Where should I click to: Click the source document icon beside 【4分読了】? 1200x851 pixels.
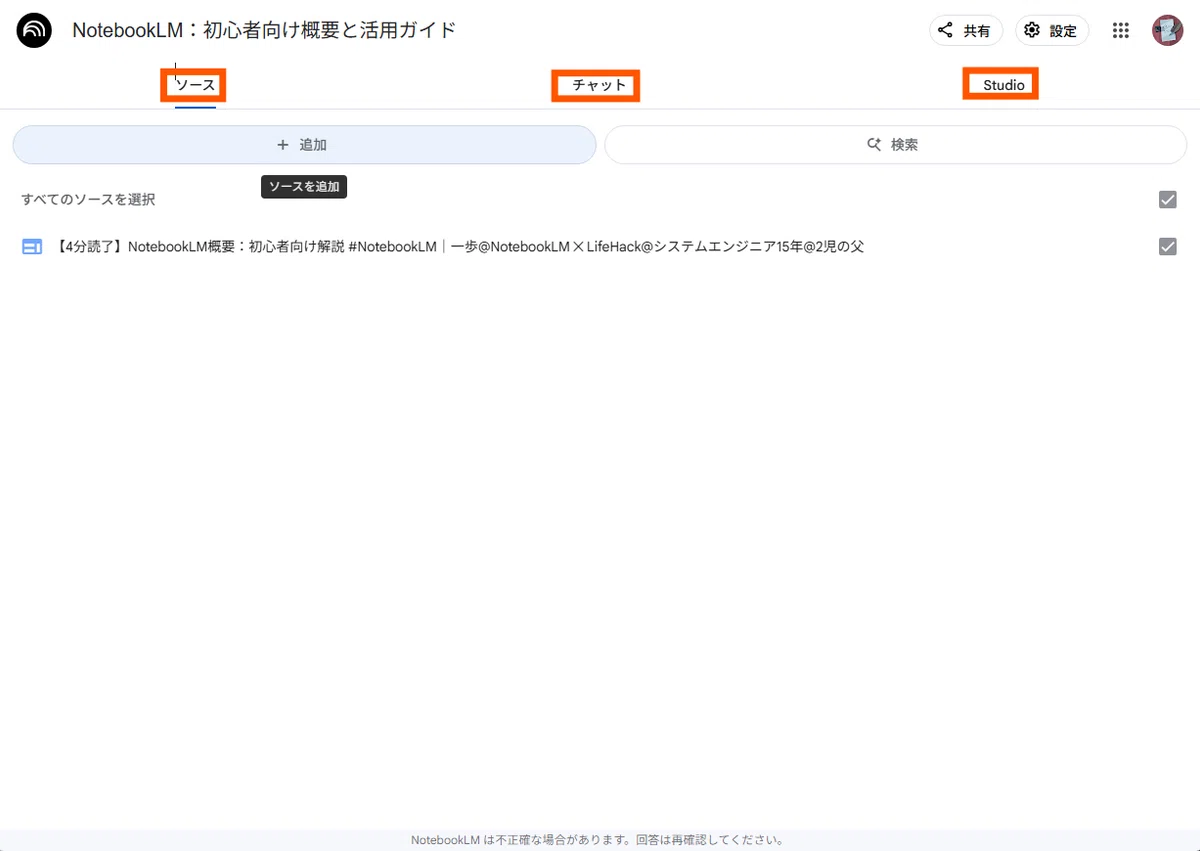(32, 246)
